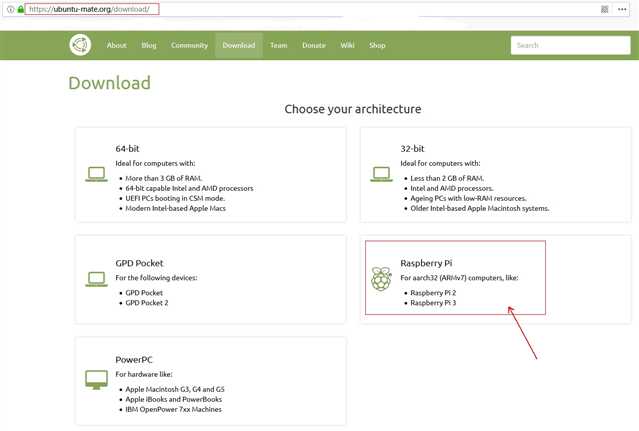Click 'Choose your architecture' heading
639x431 pixels.
pyautogui.click(x=353, y=109)
